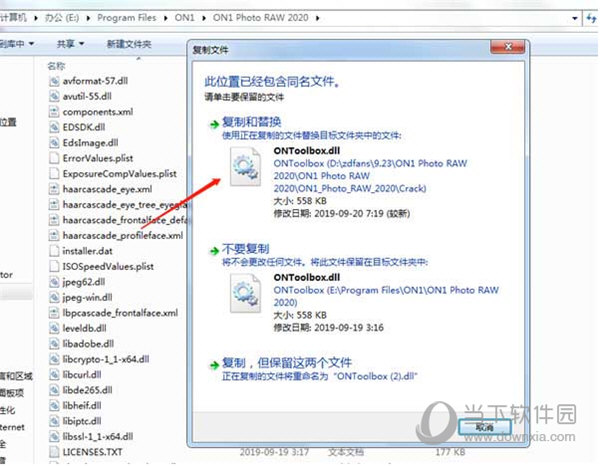Viewport: 600px width, 466px height.
Task: Click the libheif.dll file icon
Action: pyautogui.click(x=54, y=406)
